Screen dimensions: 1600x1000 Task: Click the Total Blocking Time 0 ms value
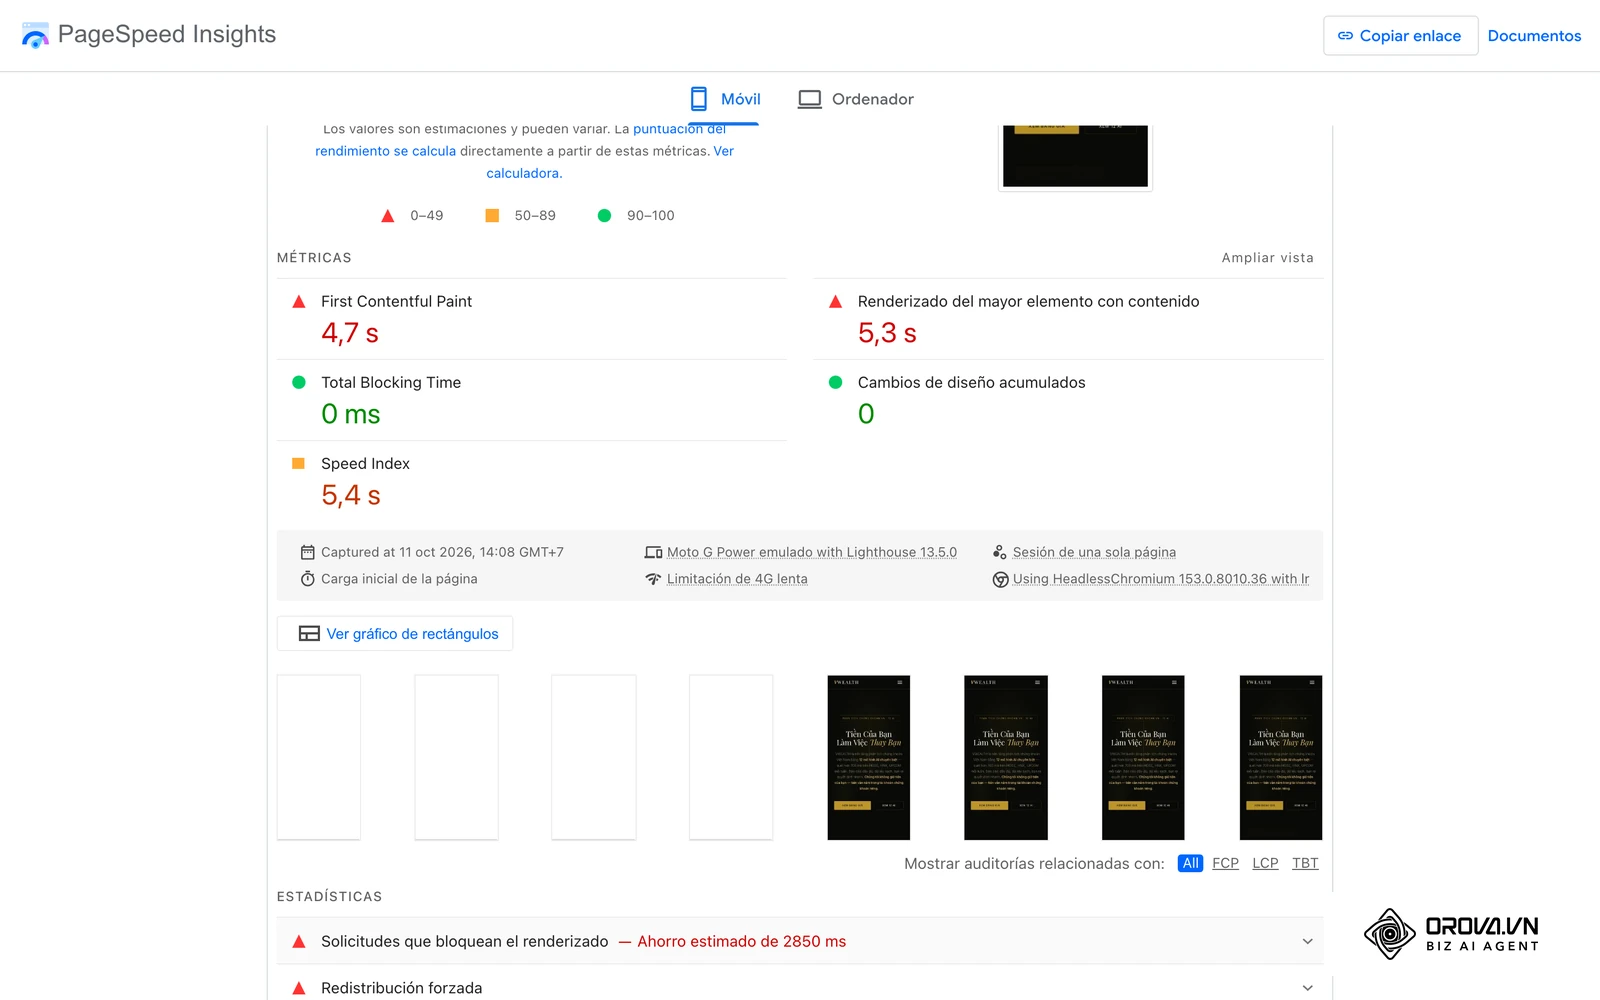tap(351, 414)
